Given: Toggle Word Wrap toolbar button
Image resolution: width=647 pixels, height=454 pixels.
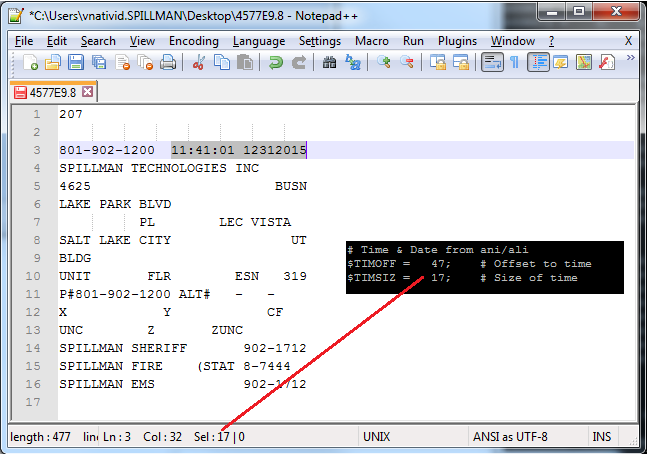Looking at the screenshot, I should click(492, 63).
